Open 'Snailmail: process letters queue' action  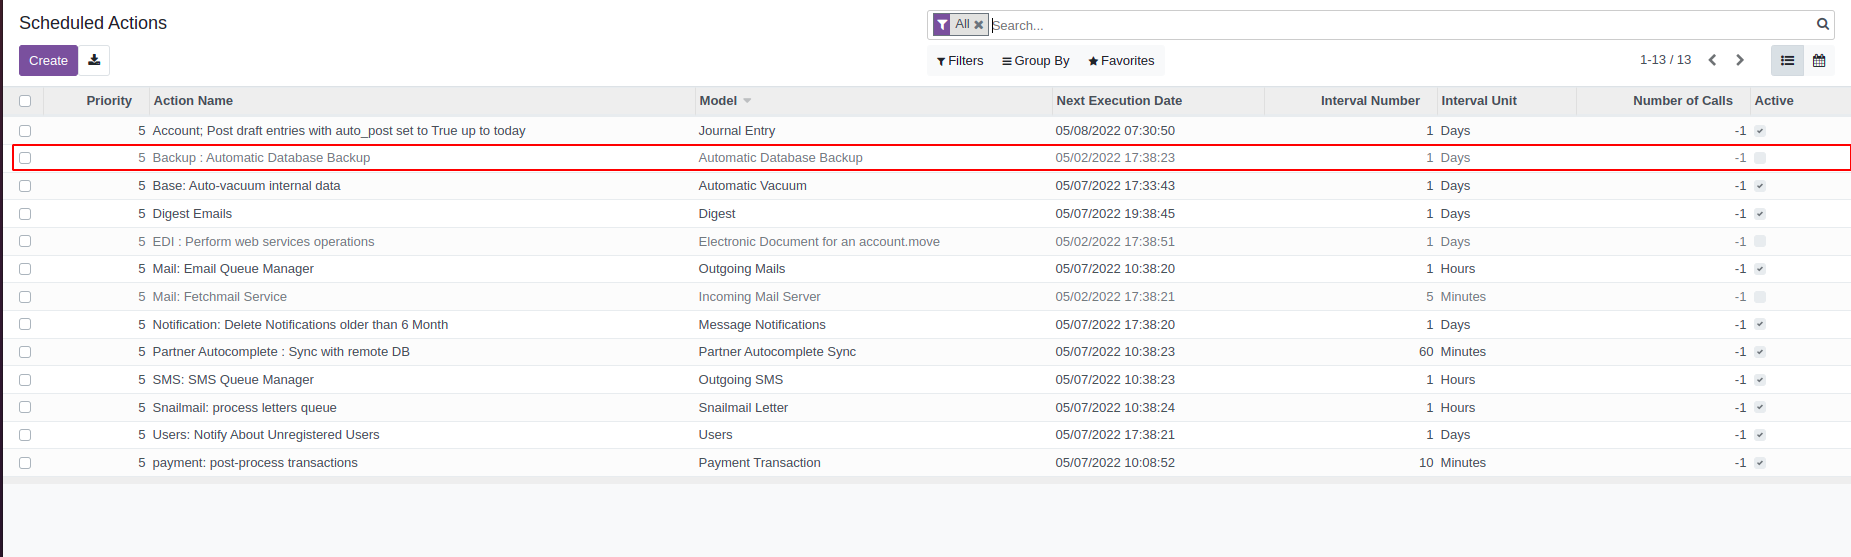pyautogui.click(x=244, y=408)
